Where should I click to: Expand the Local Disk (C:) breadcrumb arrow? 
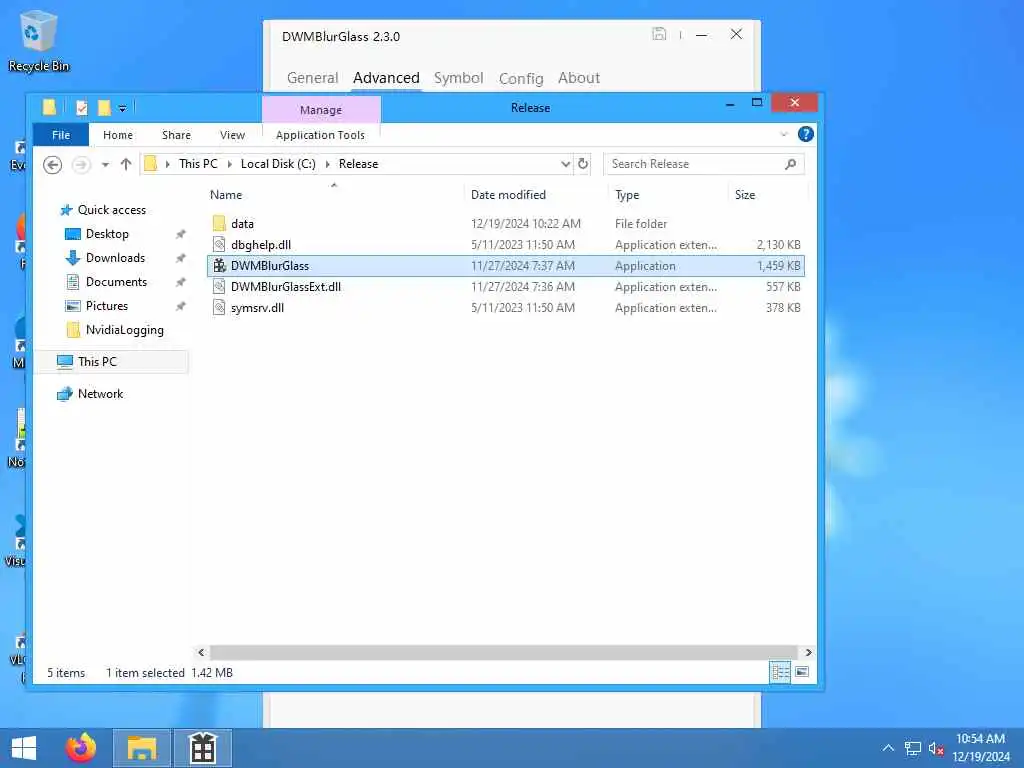tap(327, 164)
